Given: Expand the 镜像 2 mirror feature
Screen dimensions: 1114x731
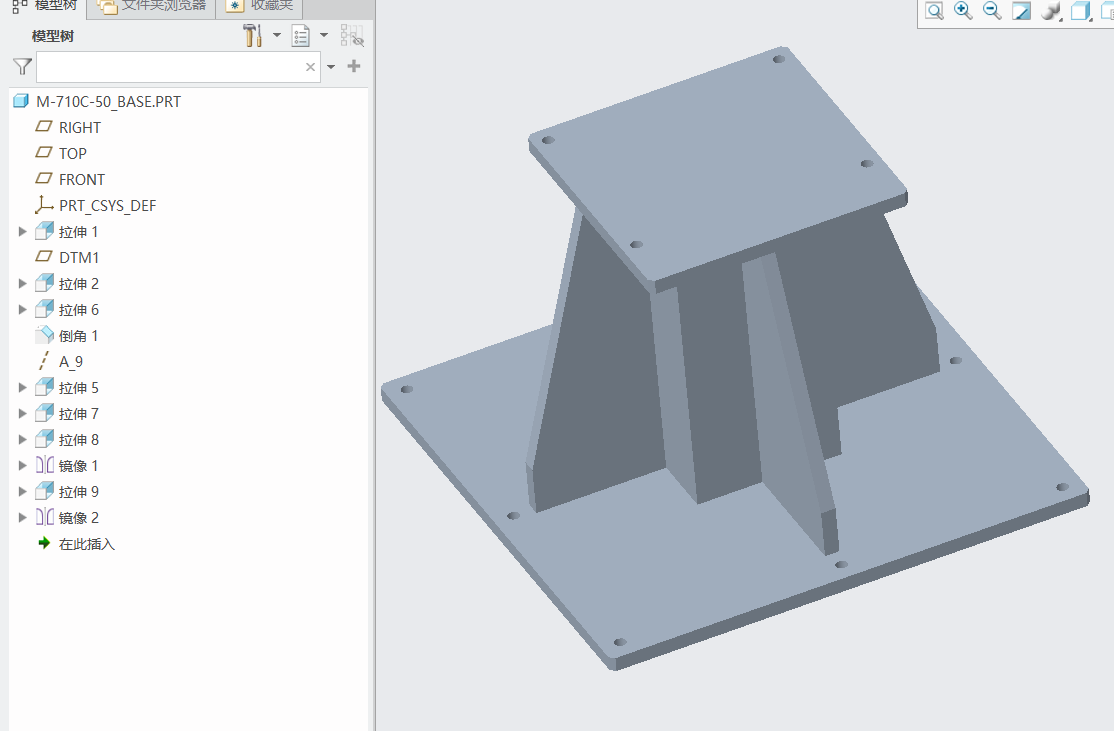Looking at the screenshot, I should tap(22, 518).
